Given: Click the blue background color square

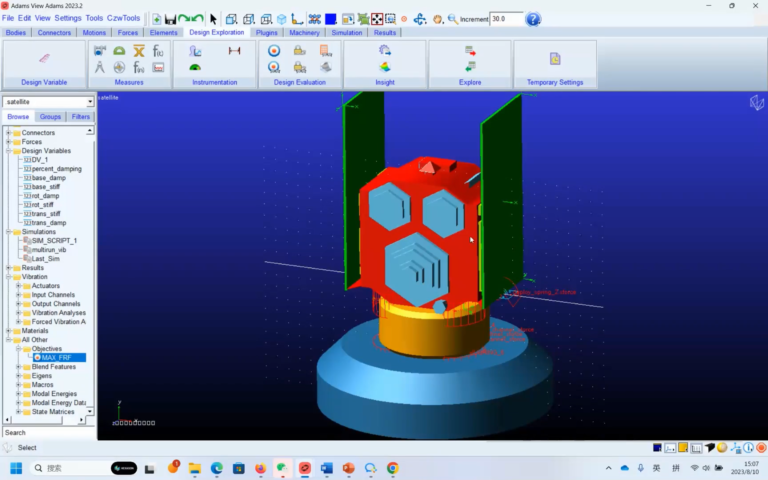Looking at the screenshot, I should tap(331, 19).
